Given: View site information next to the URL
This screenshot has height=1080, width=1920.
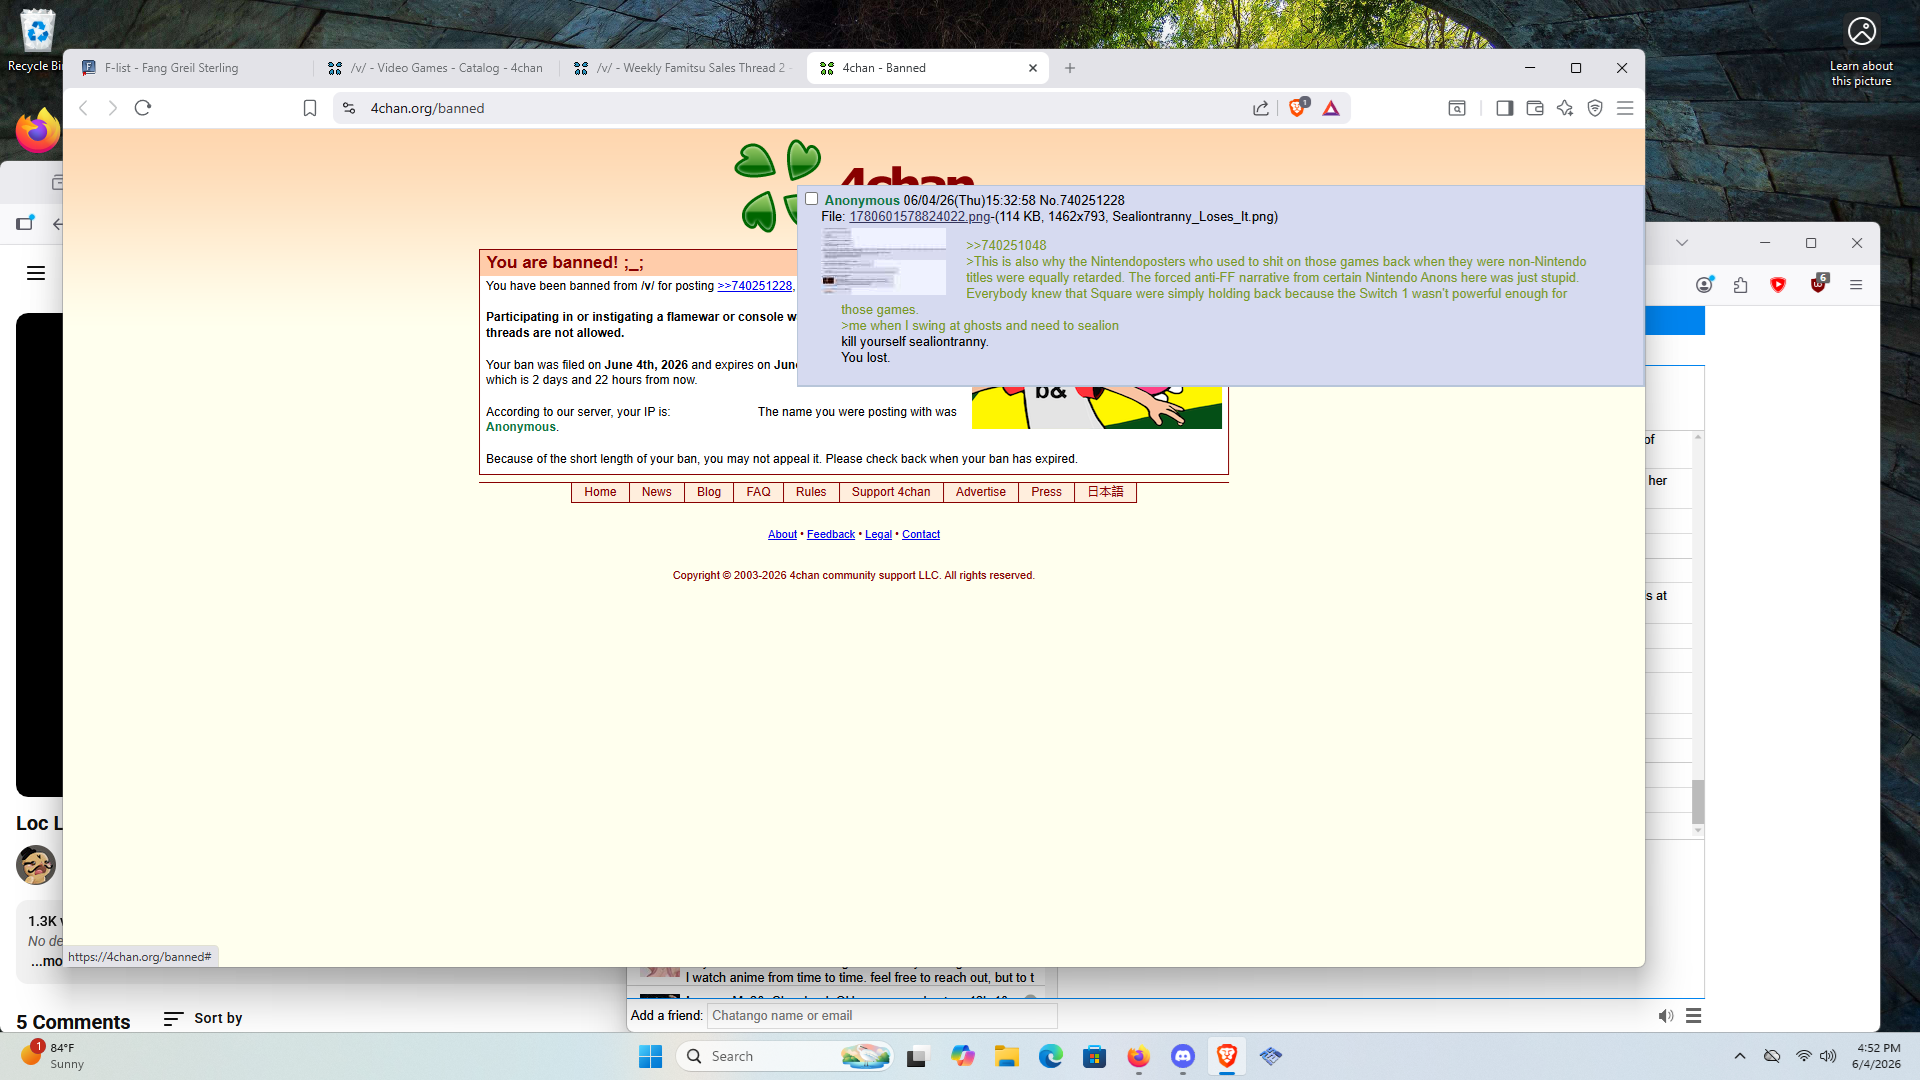Looking at the screenshot, I should click(x=349, y=108).
